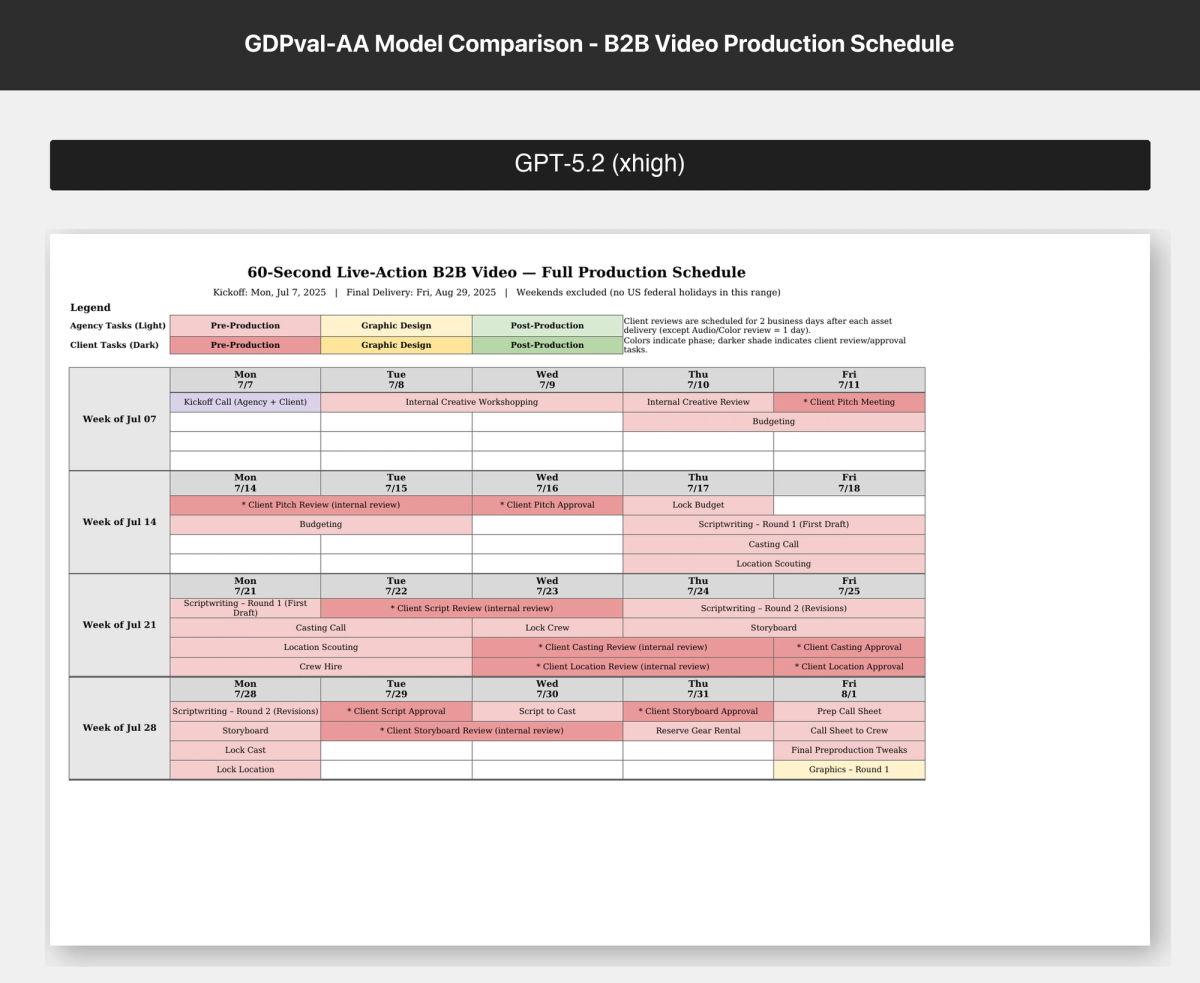
Task: Click the Client Pitch Meeting task
Action: [849, 401]
